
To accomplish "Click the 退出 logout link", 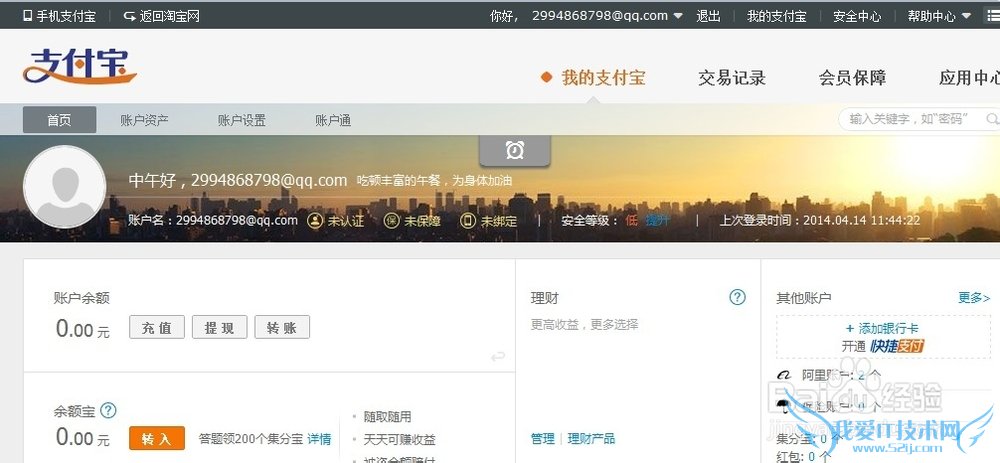I will click(x=708, y=16).
